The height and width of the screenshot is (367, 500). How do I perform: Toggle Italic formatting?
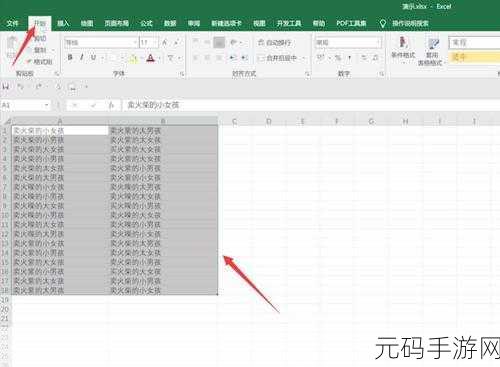point(82,58)
